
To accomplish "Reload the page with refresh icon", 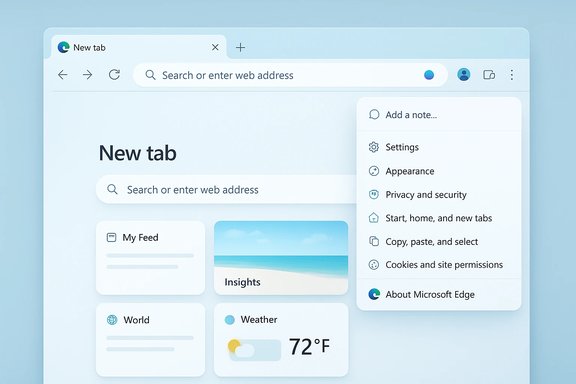I will point(114,75).
